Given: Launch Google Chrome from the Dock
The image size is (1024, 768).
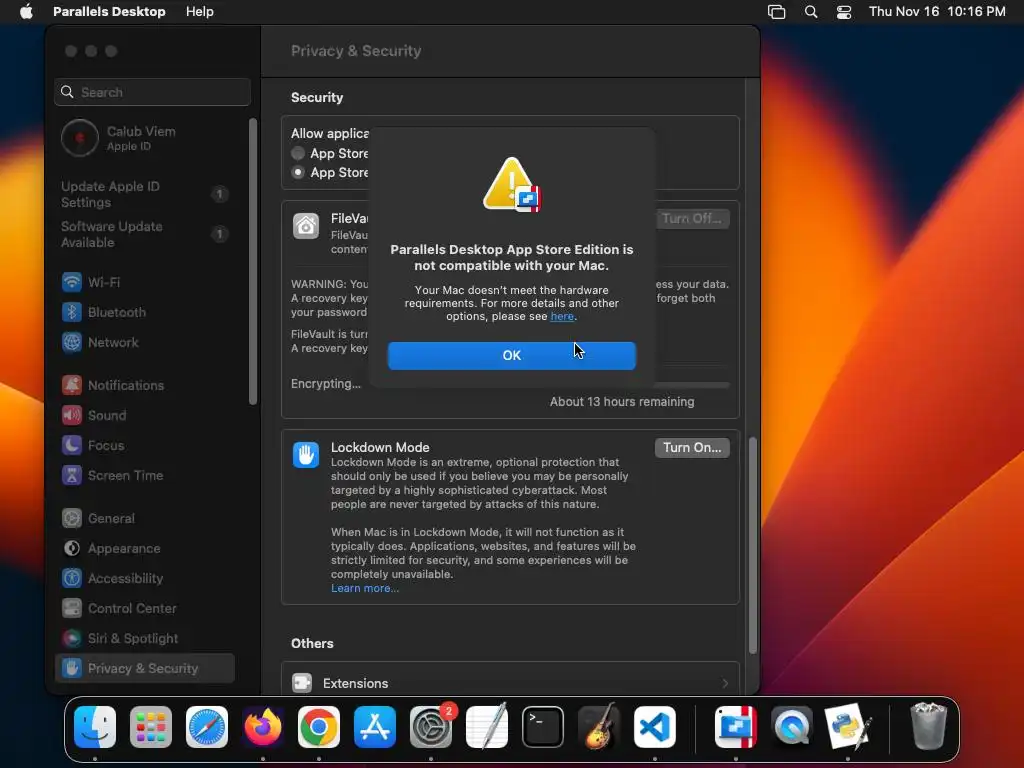Looking at the screenshot, I should click(319, 727).
